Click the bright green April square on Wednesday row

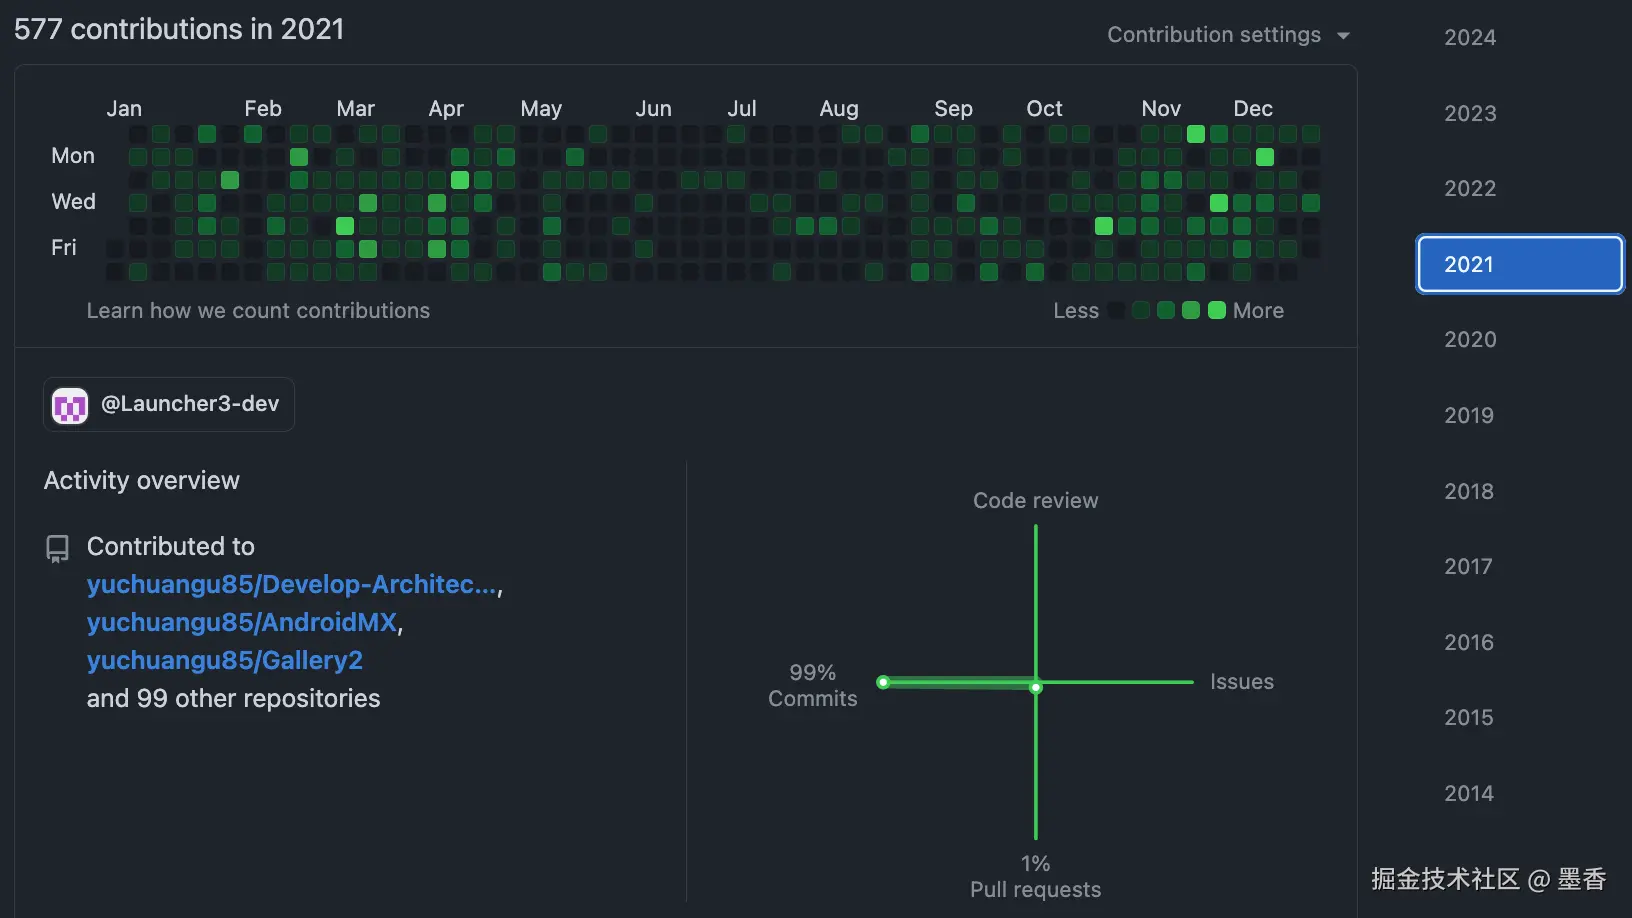point(436,202)
